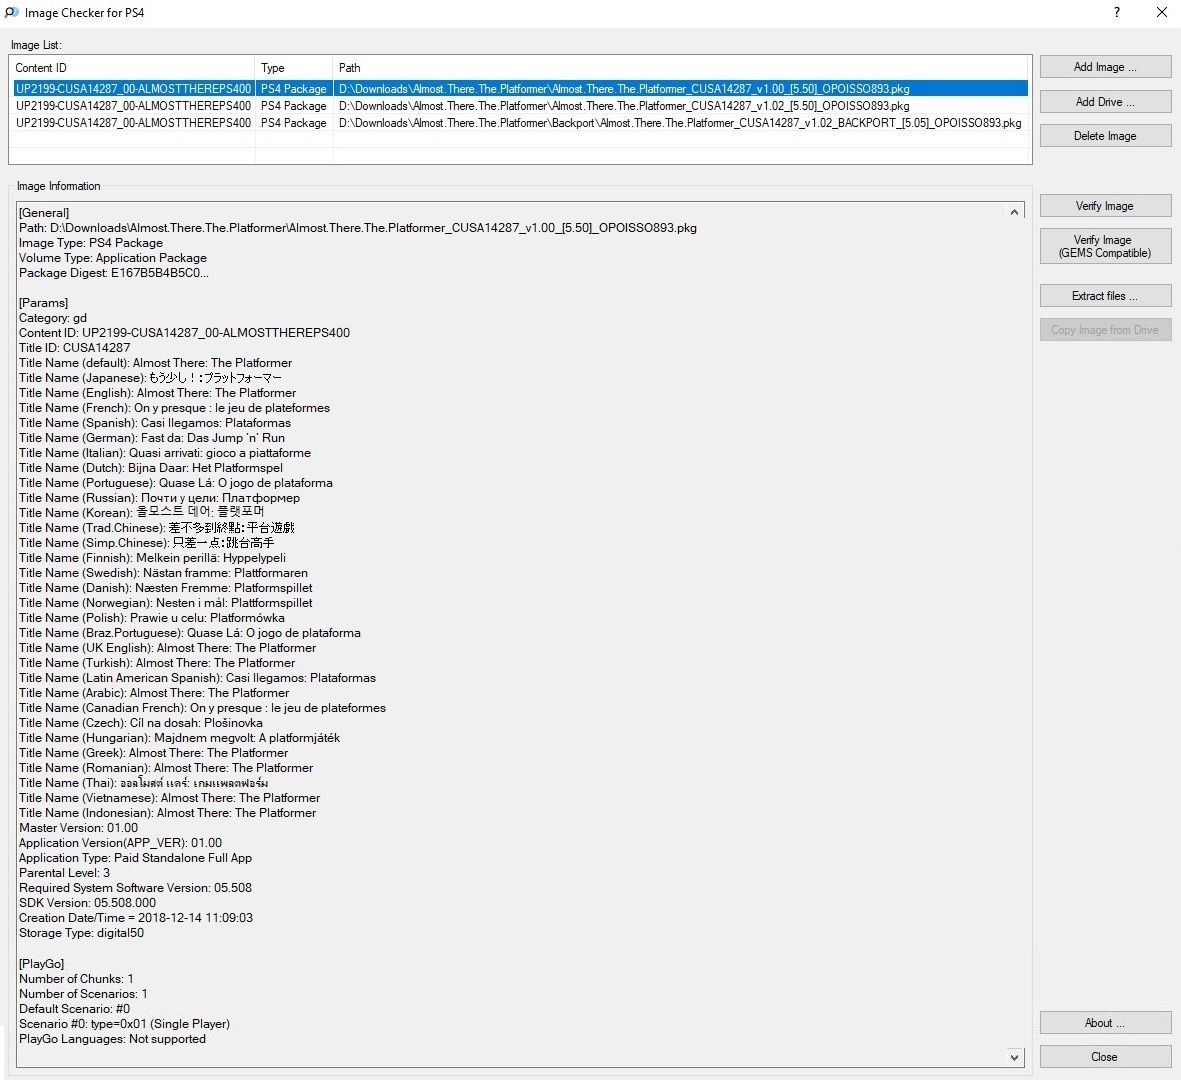The width and height of the screenshot is (1181, 1080).
Task: Click the Add Image button
Action: point(1105,67)
